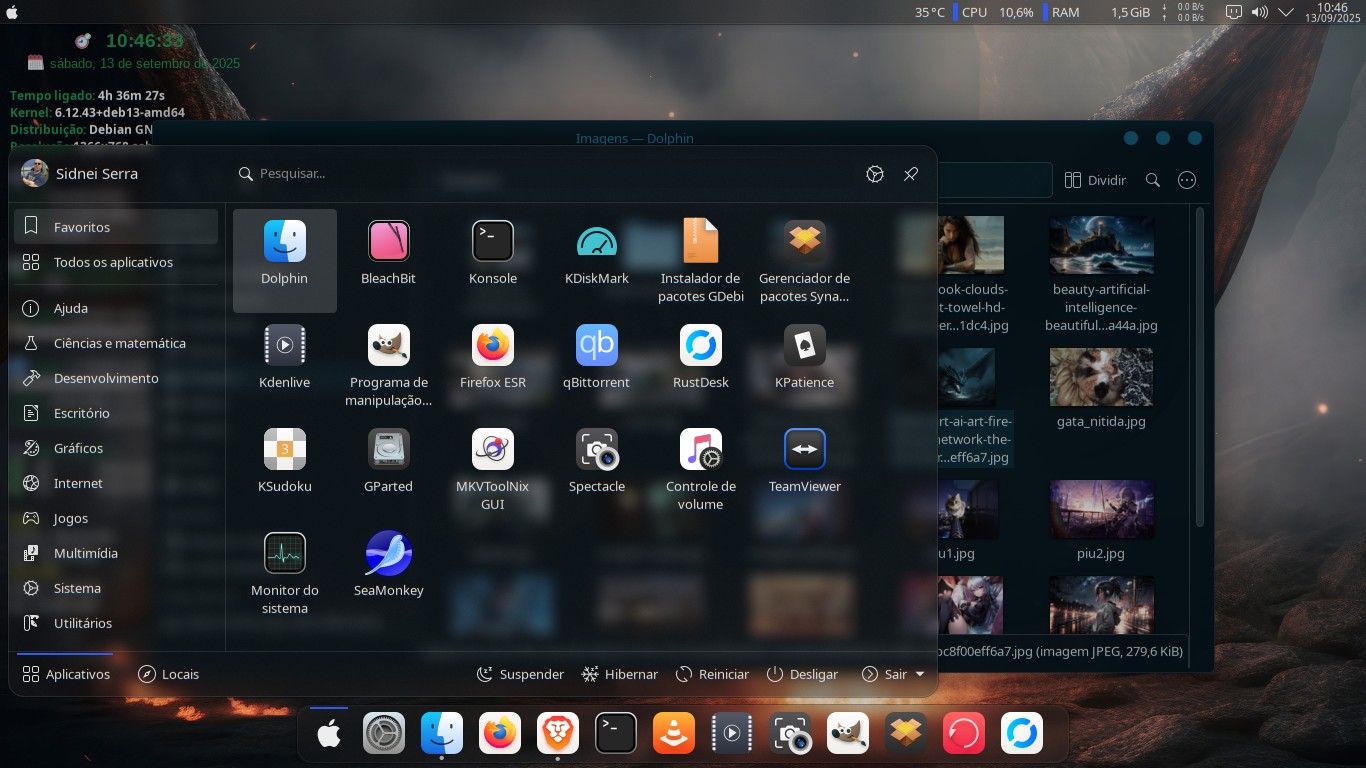This screenshot has height=768, width=1366.
Task: Click the Sidnei Serra user avatar
Action: [35, 173]
